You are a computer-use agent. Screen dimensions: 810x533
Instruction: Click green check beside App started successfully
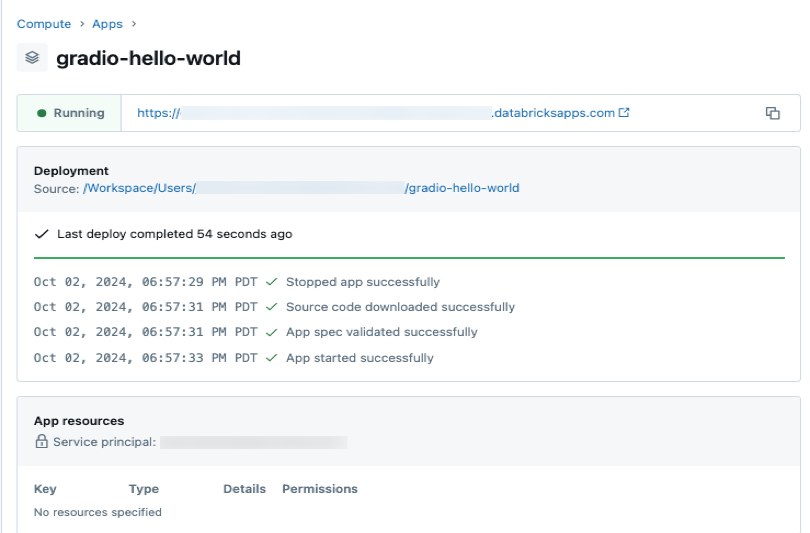271,358
